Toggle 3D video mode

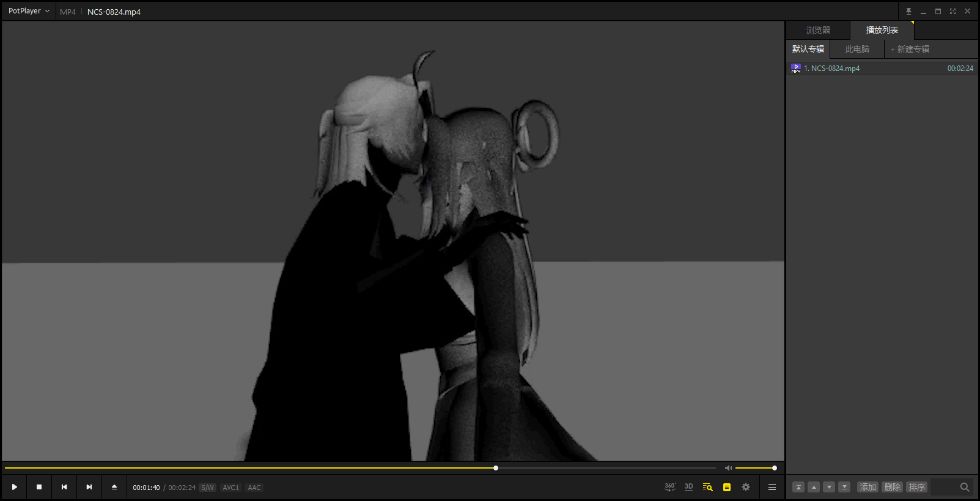689,487
